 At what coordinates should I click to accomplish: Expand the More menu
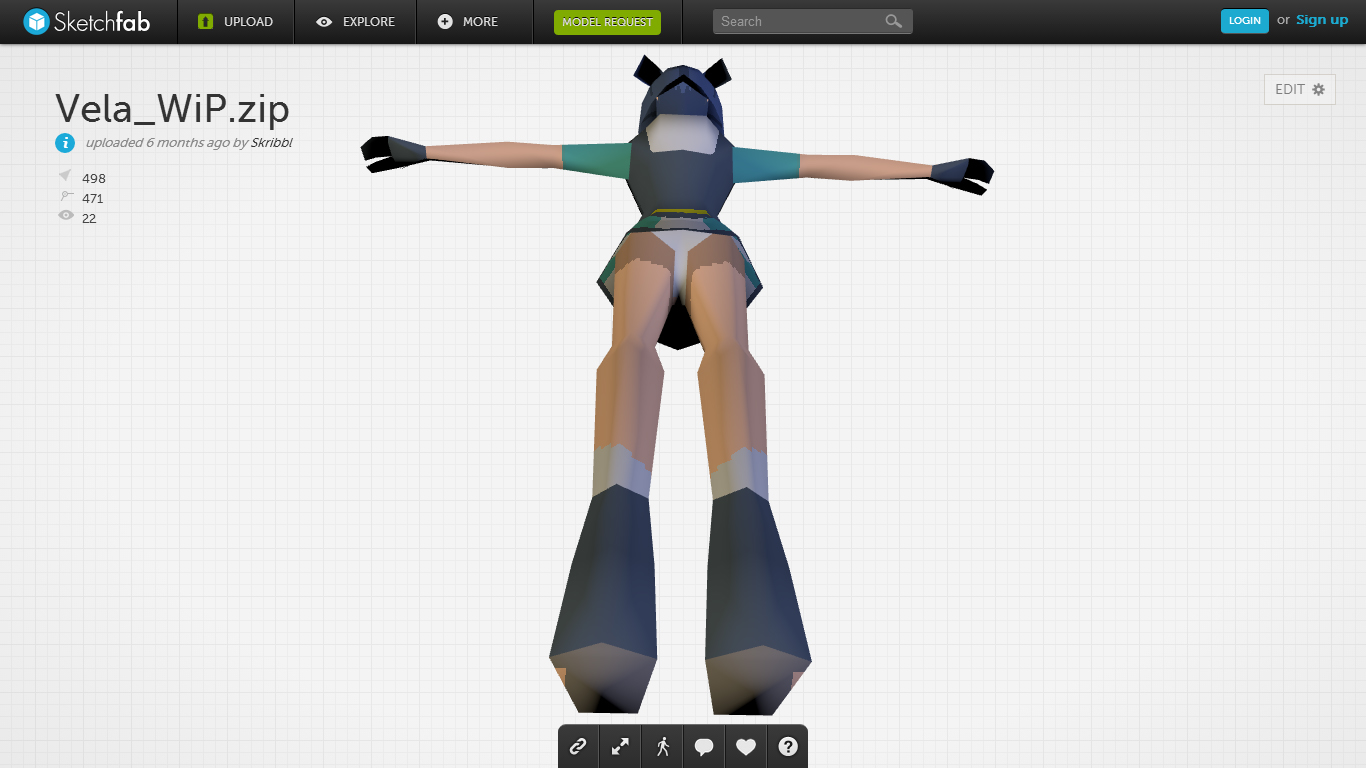[468, 22]
